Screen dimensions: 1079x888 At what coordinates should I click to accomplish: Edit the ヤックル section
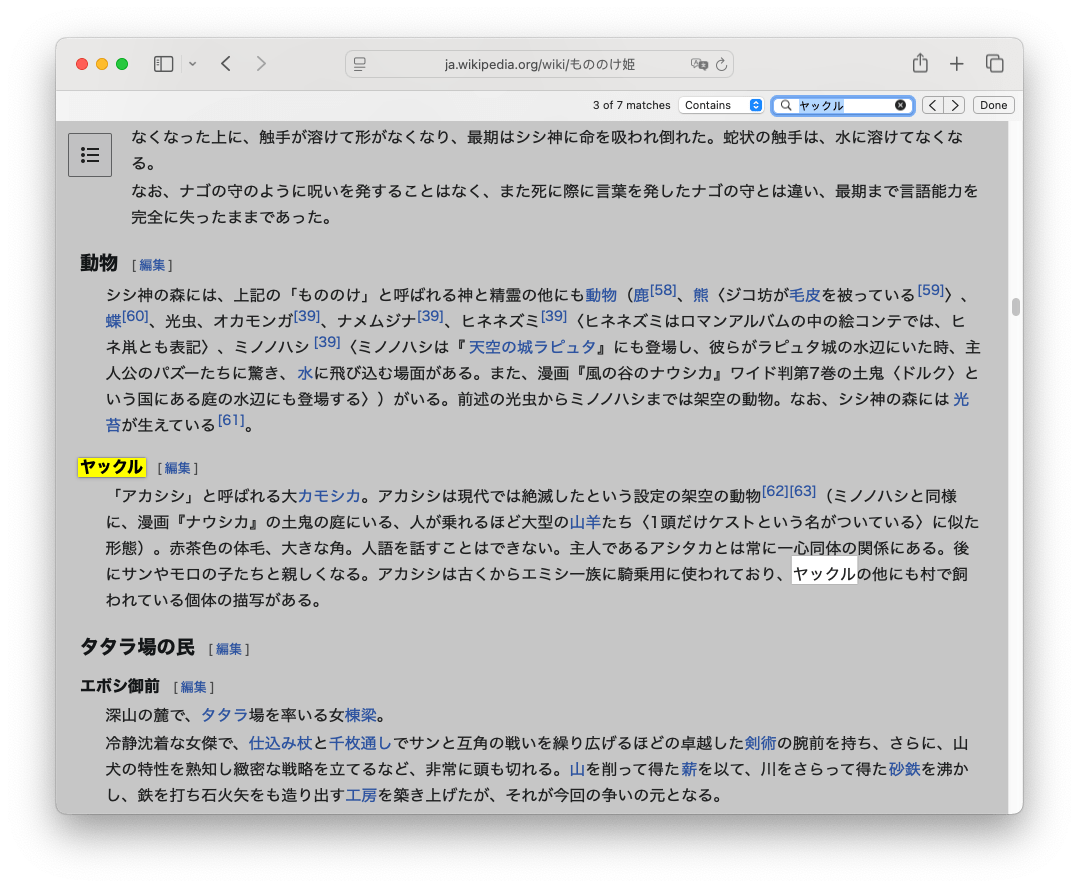[x=178, y=468]
